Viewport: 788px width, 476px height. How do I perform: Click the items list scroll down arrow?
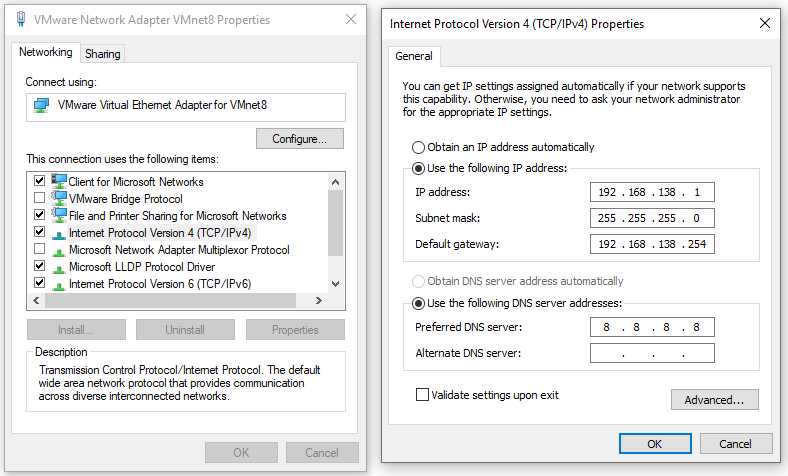point(336,284)
